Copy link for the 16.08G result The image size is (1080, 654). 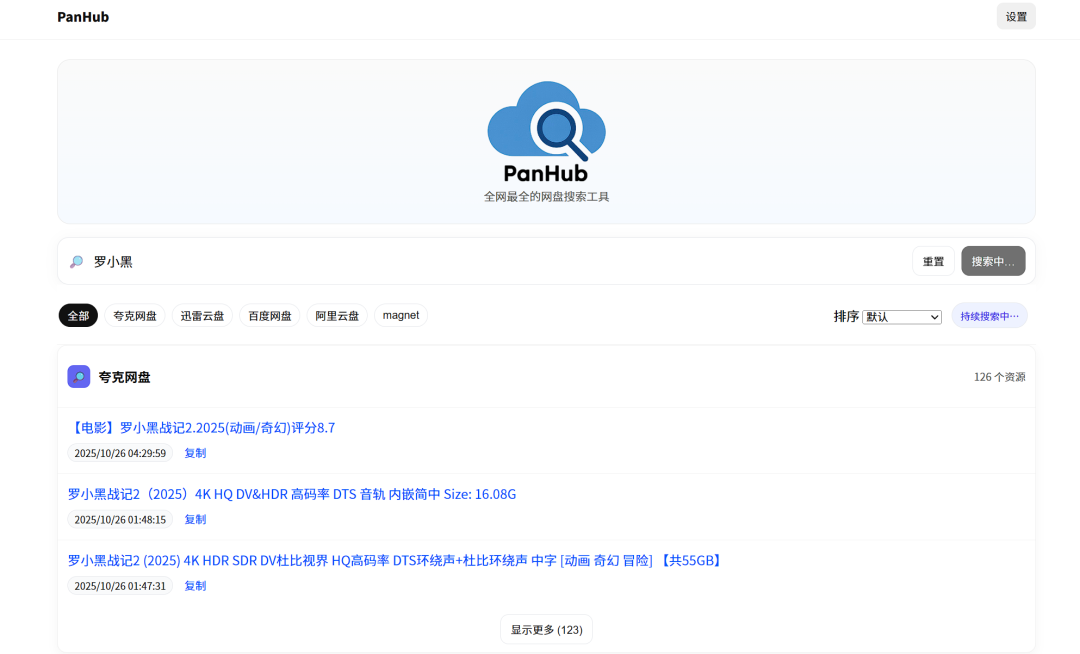pyautogui.click(x=195, y=520)
